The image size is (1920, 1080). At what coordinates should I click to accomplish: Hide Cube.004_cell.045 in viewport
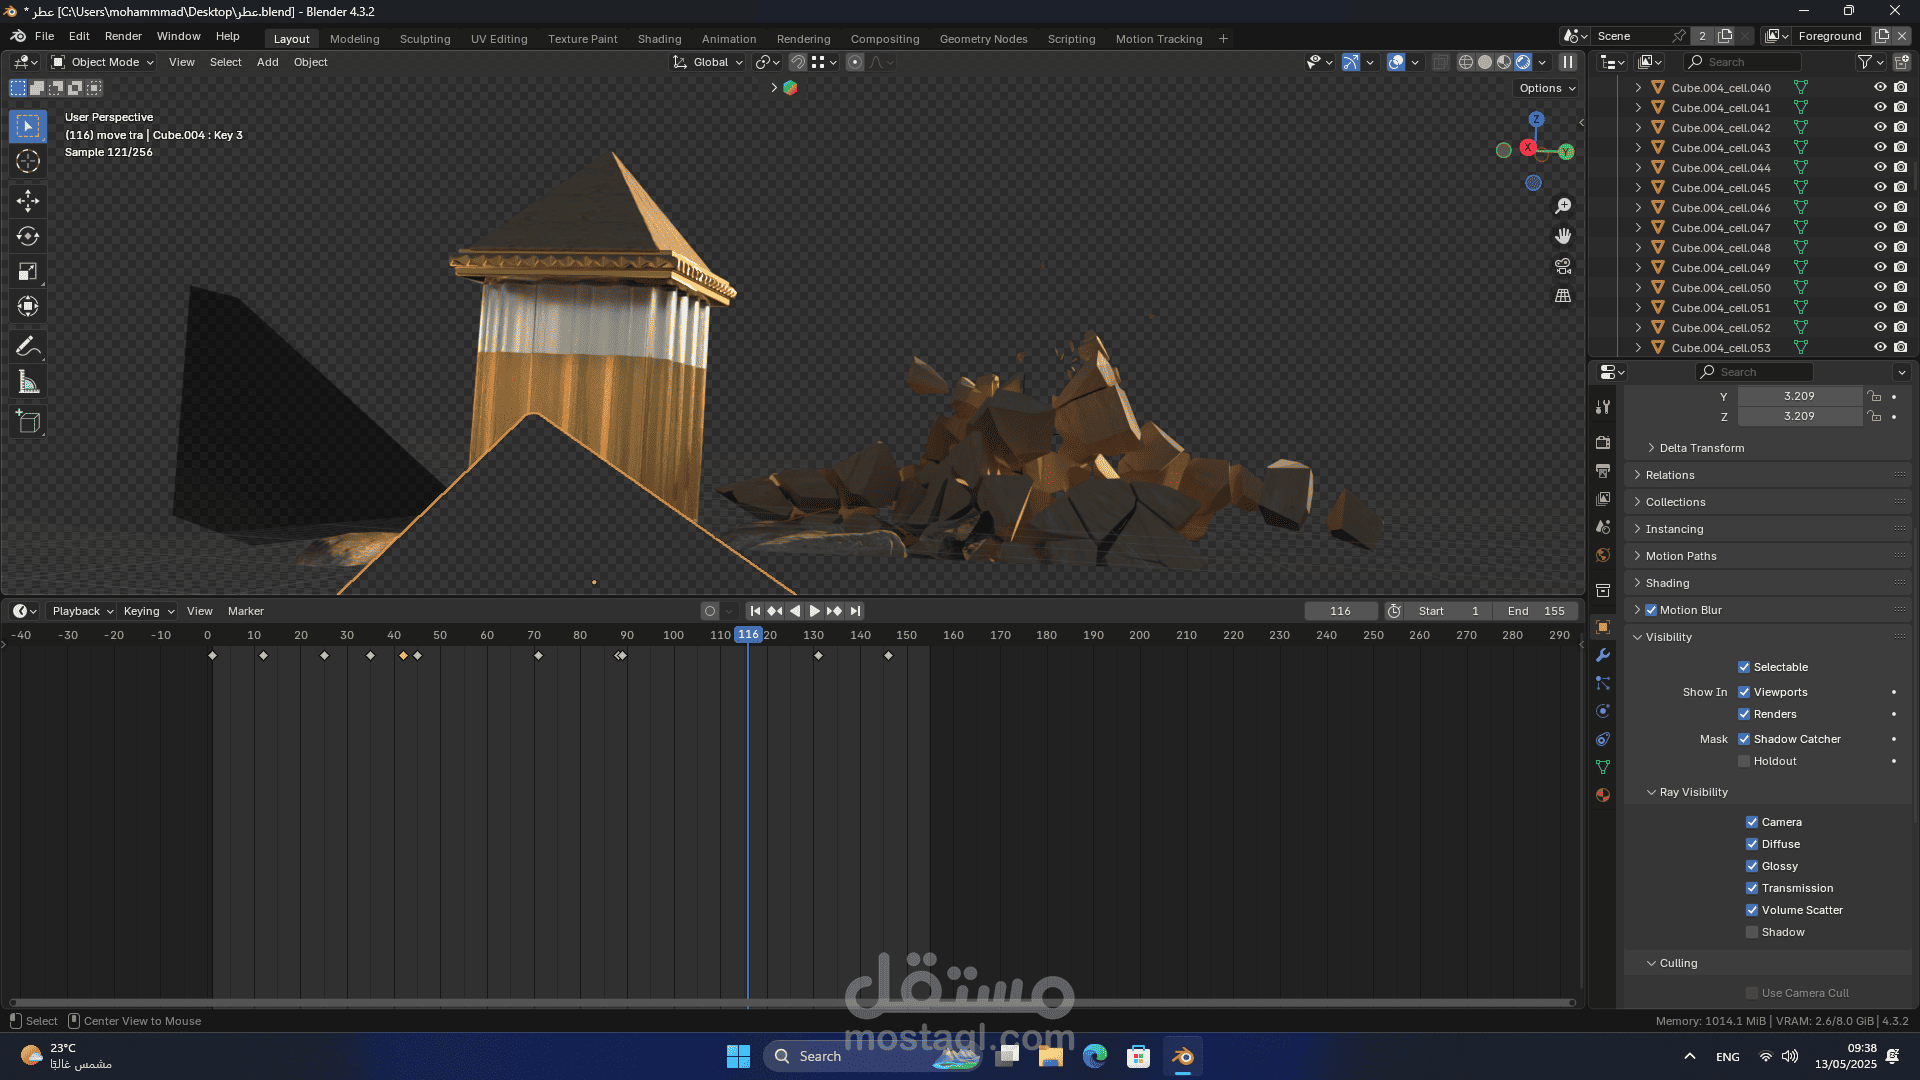pyautogui.click(x=1880, y=187)
